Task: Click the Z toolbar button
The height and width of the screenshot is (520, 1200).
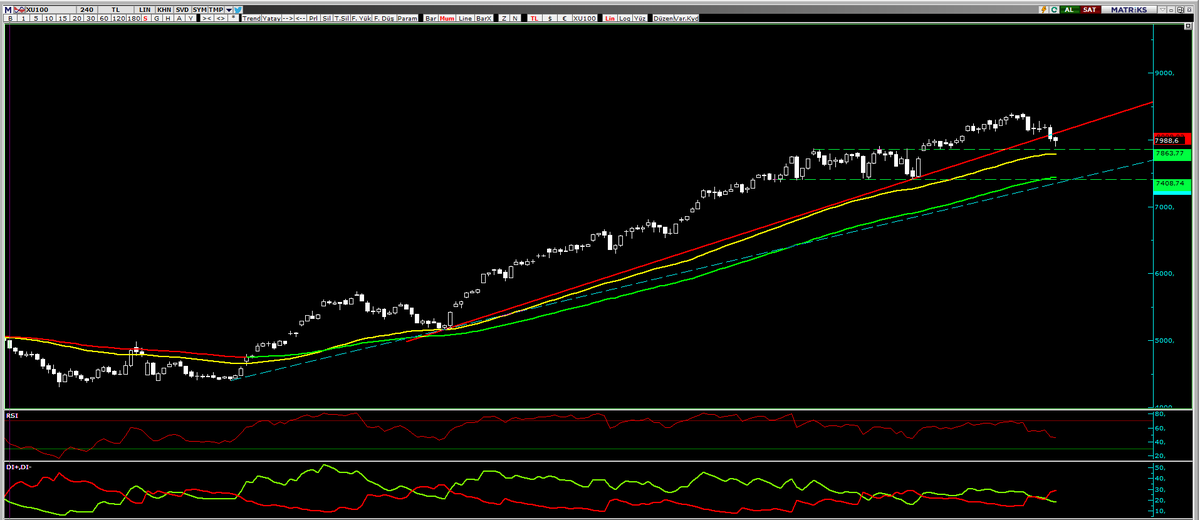Action: (x=504, y=19)
